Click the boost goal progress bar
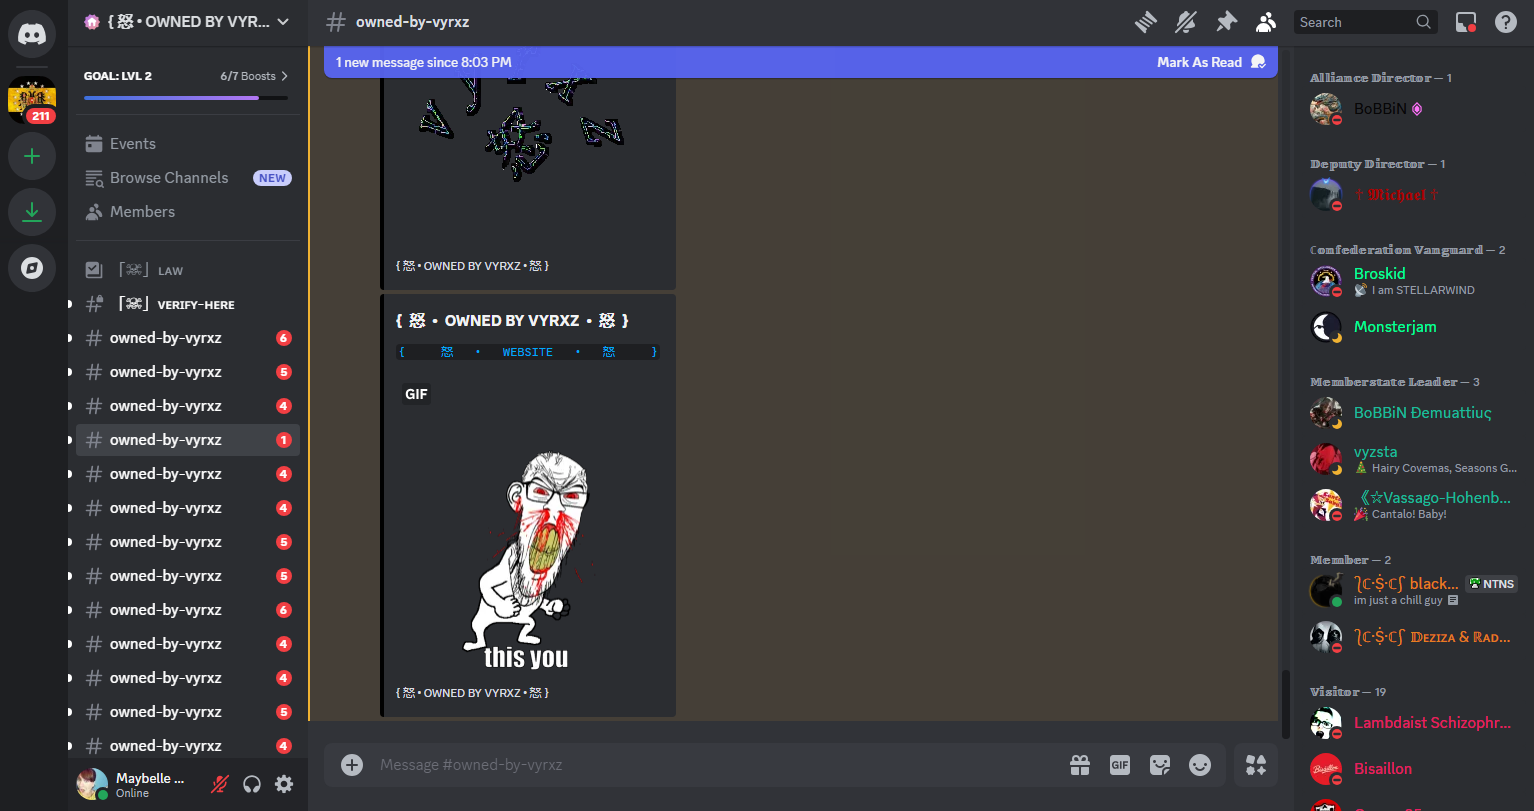The image size is (1534, 811). 186,98
